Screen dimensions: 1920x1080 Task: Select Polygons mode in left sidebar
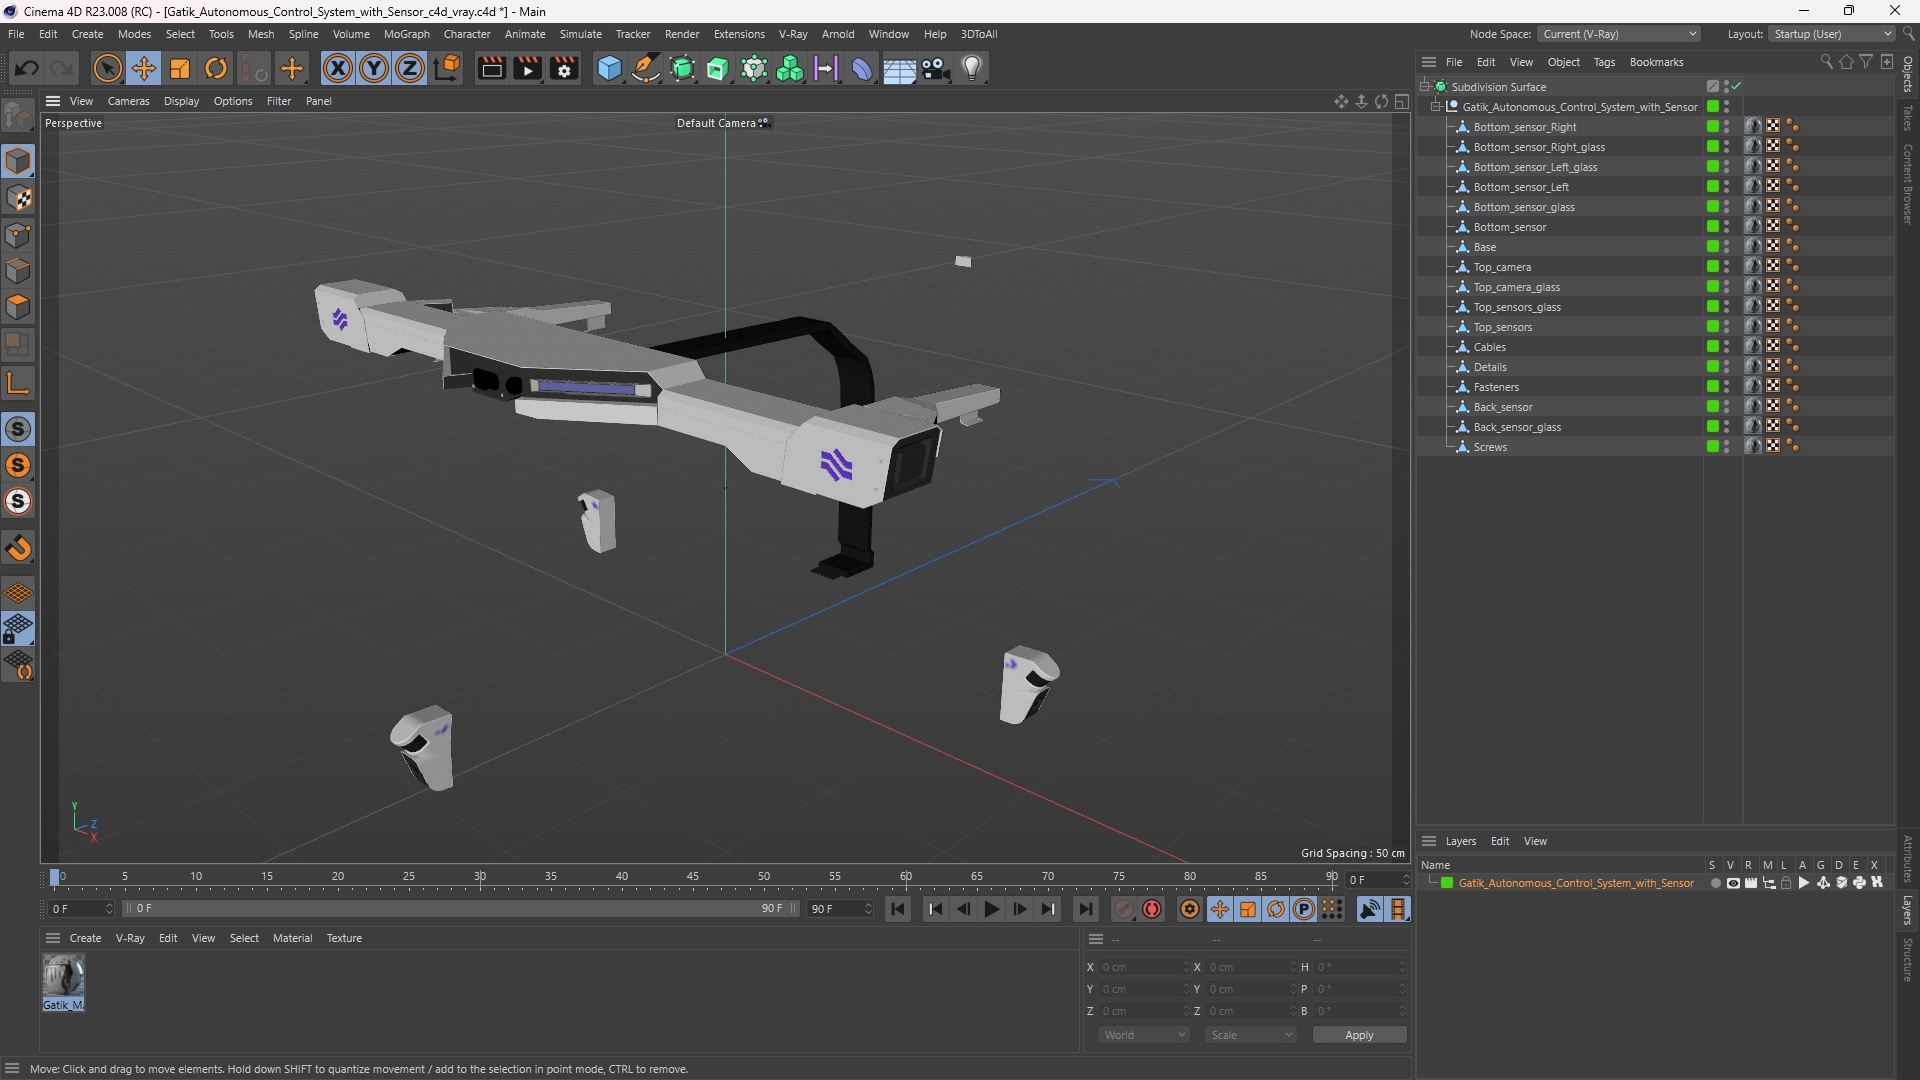(18, 307)
